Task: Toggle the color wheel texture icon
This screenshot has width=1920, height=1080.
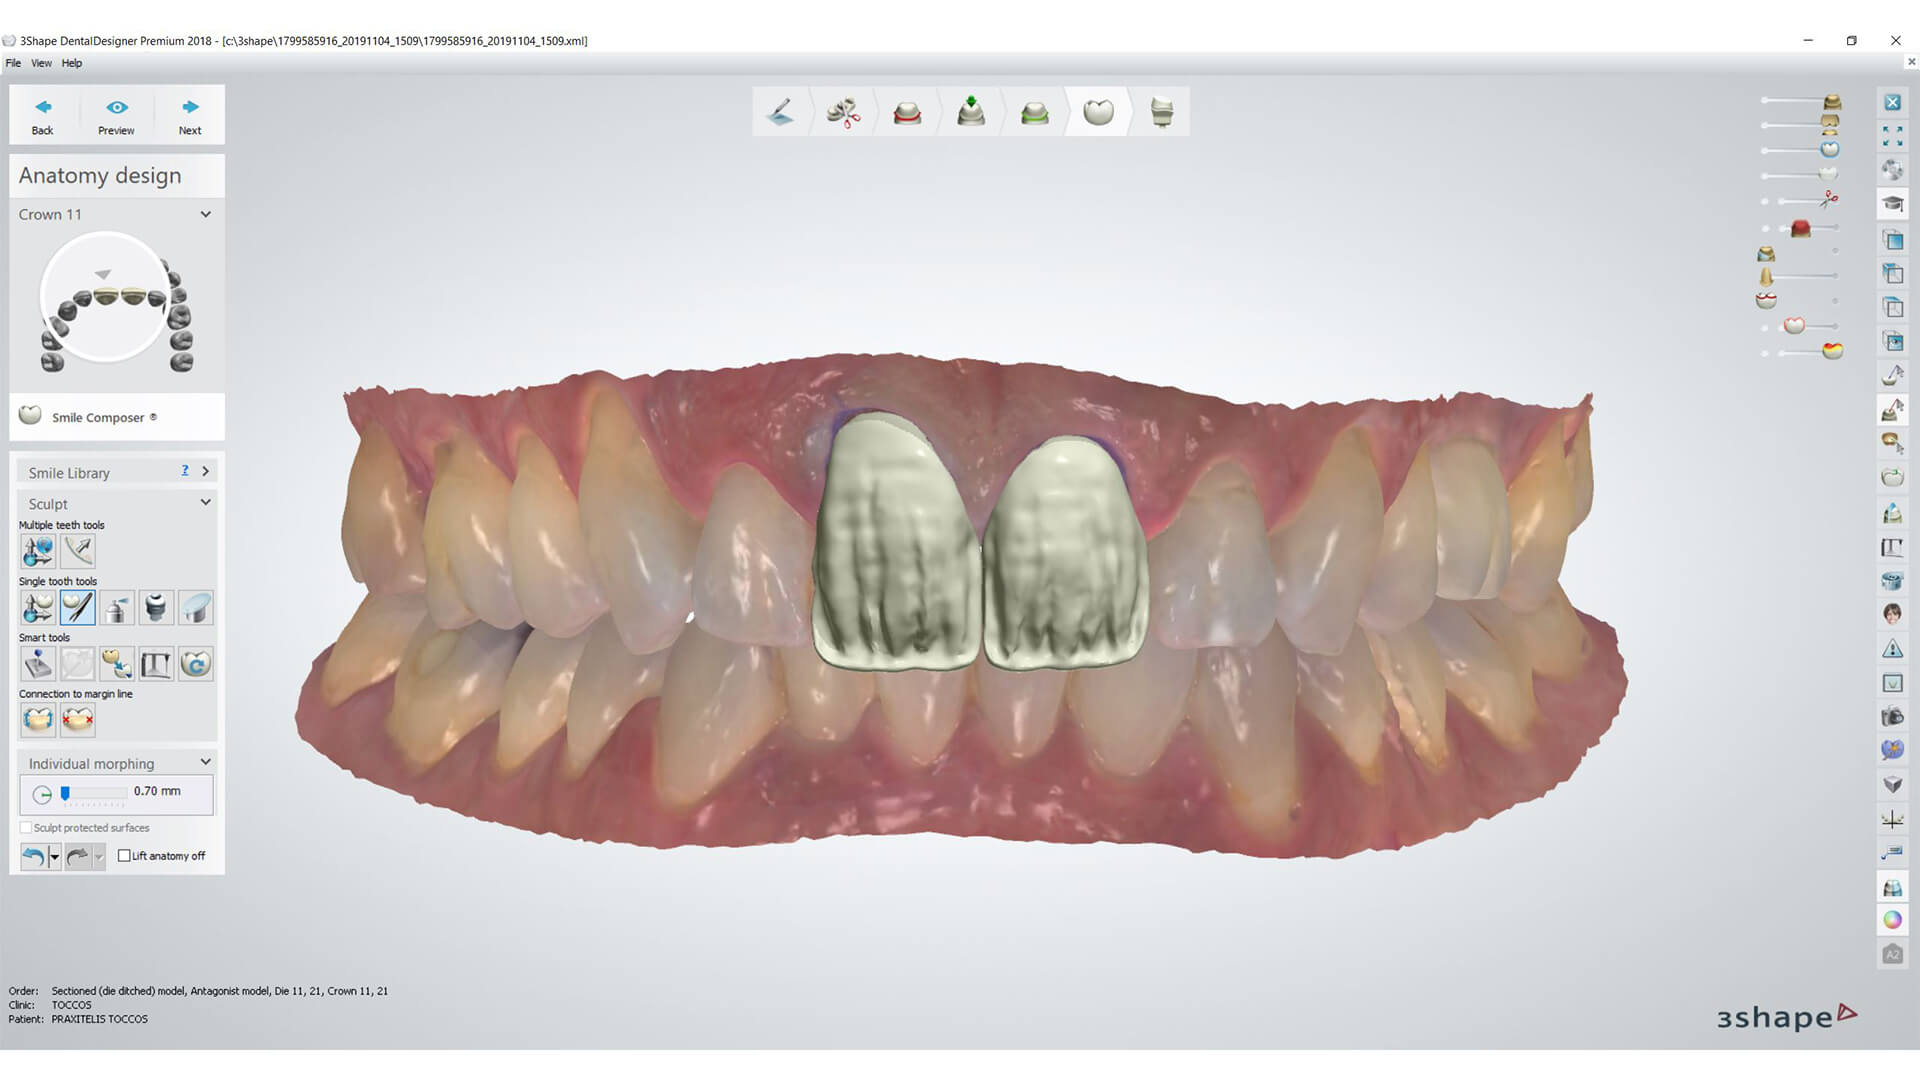Action: click(1892, 920)
